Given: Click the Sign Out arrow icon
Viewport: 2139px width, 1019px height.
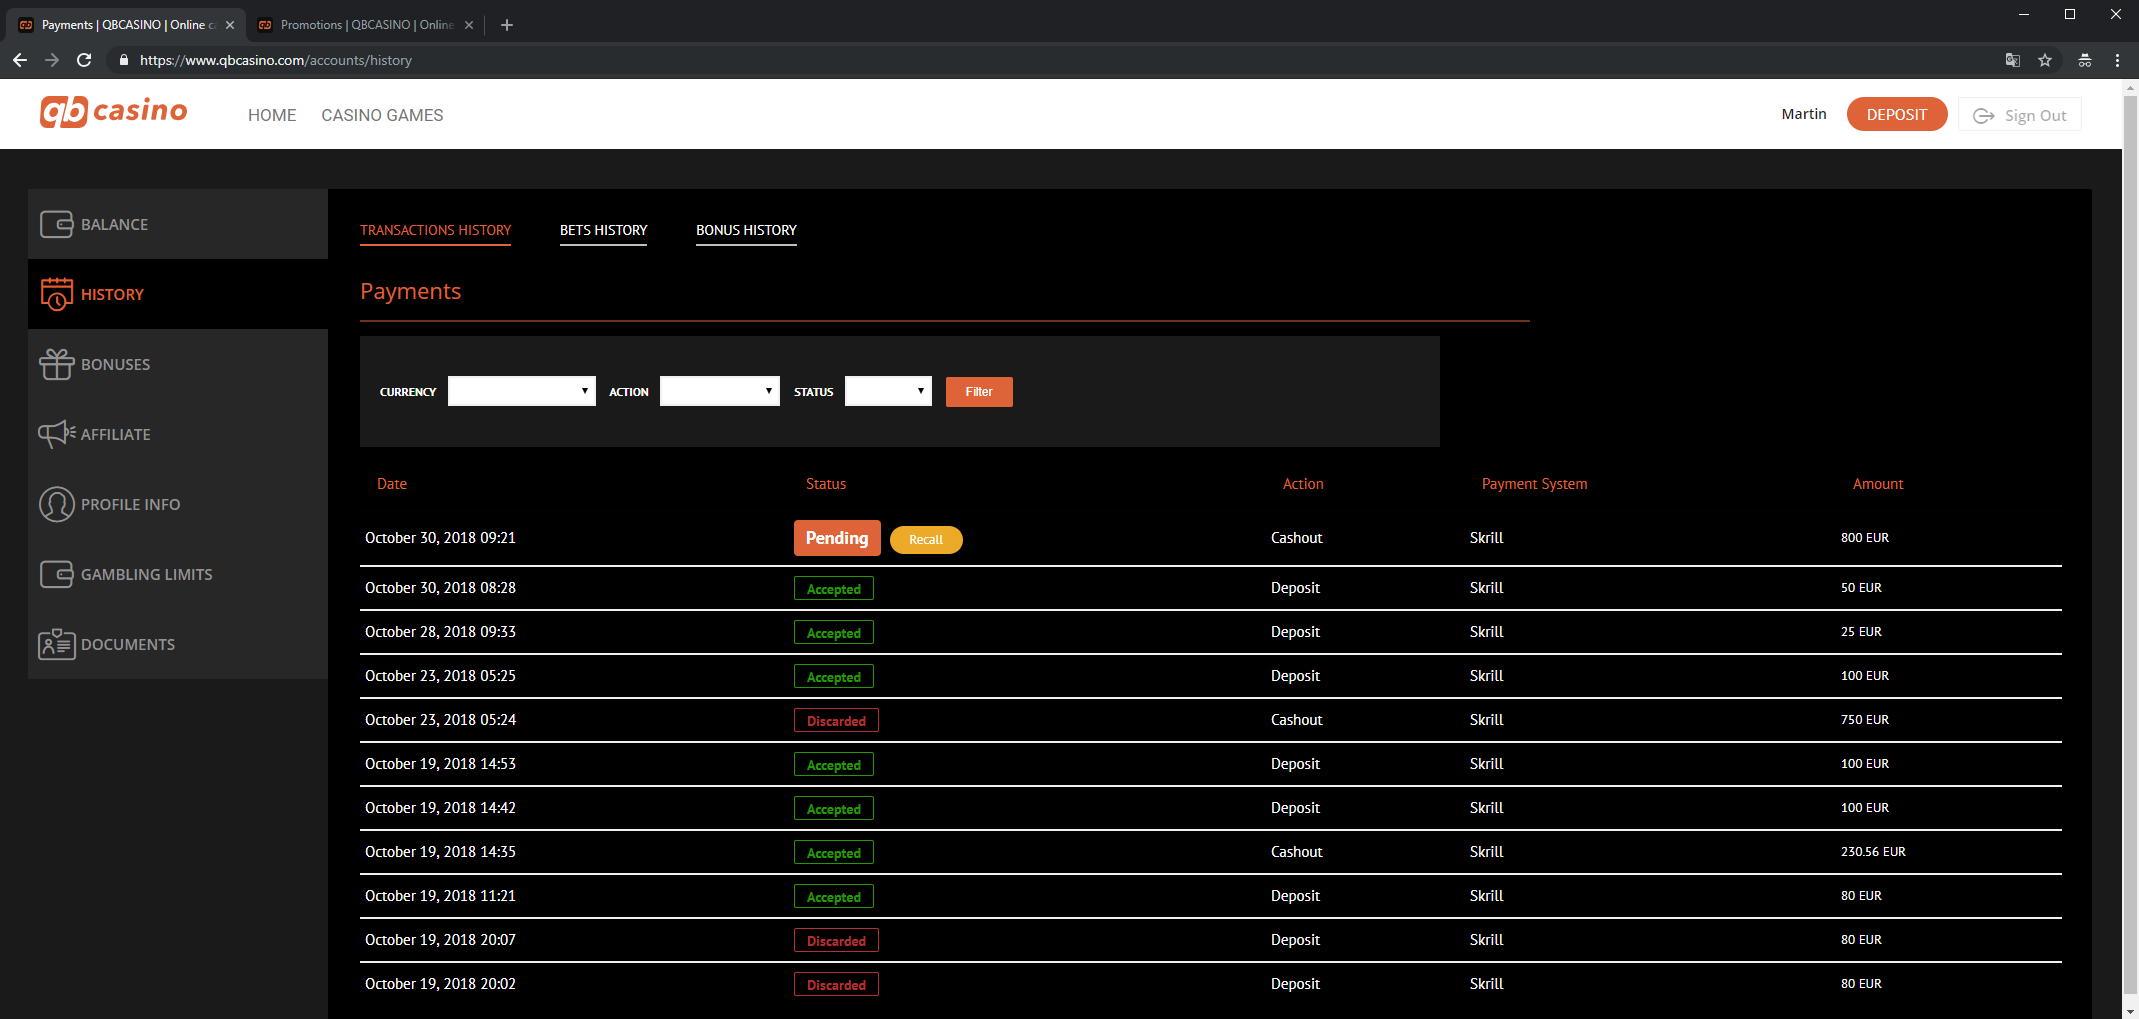Looking at the screenshot, I should coord(1984,116).
